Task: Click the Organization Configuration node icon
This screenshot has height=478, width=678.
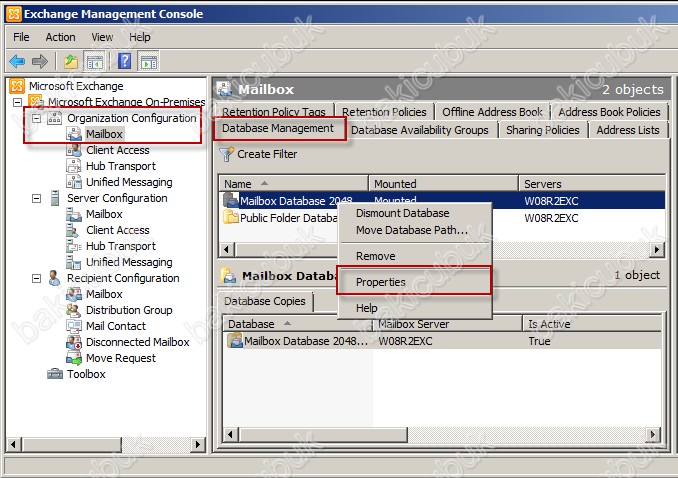Action: (x=54, y=118)
